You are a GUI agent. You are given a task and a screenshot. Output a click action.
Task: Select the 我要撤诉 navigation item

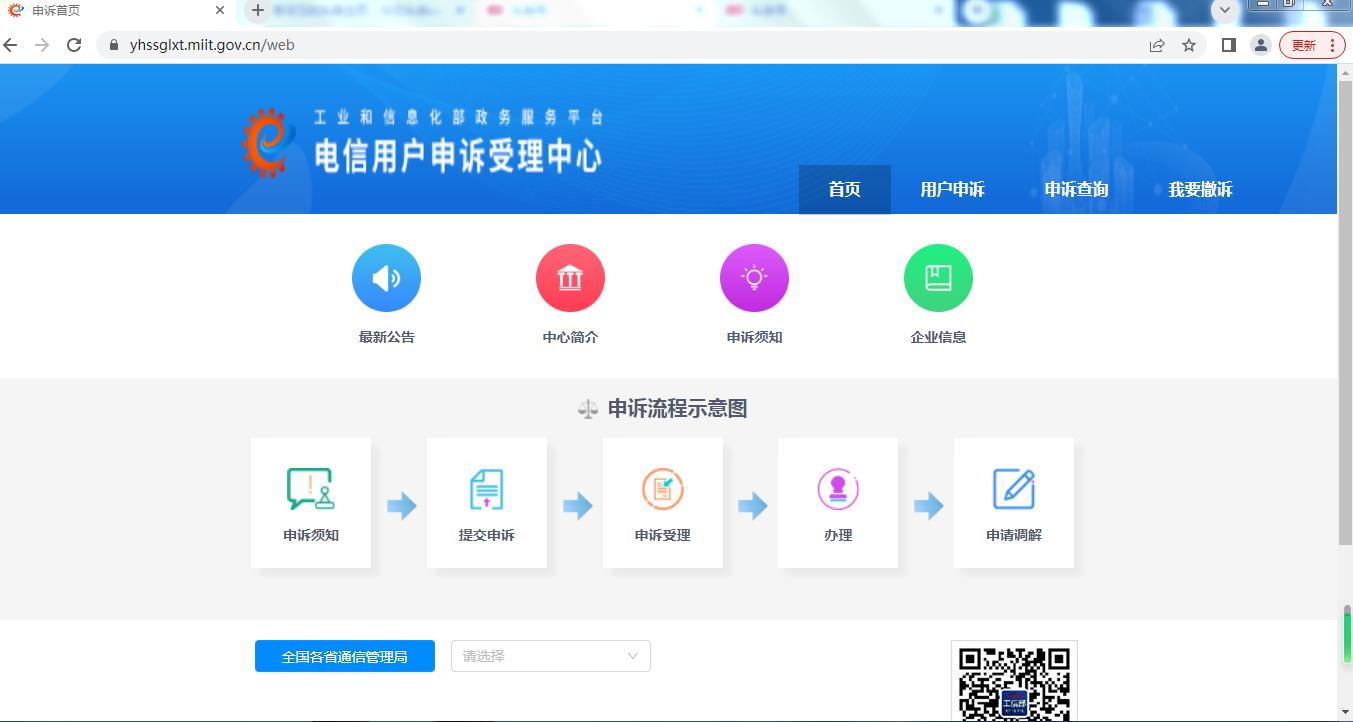pyautogui.click(x=1199, y=189)
